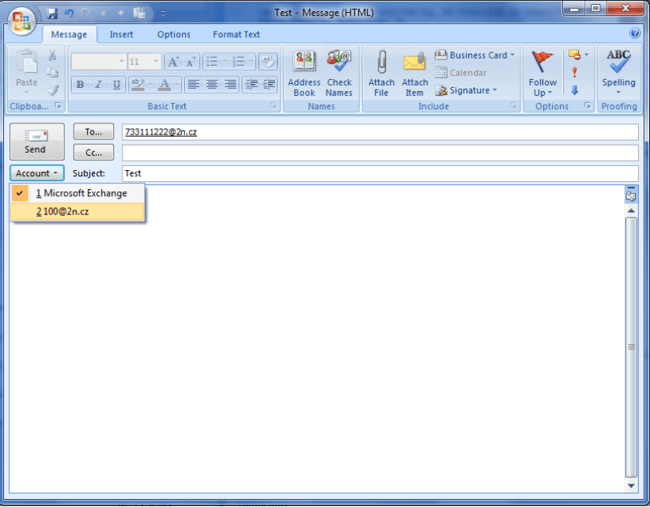Image resolution: width=650 pixels, height=507 pixels.
Task: Open the Business Card dropdown
Action: coord(475,55)
